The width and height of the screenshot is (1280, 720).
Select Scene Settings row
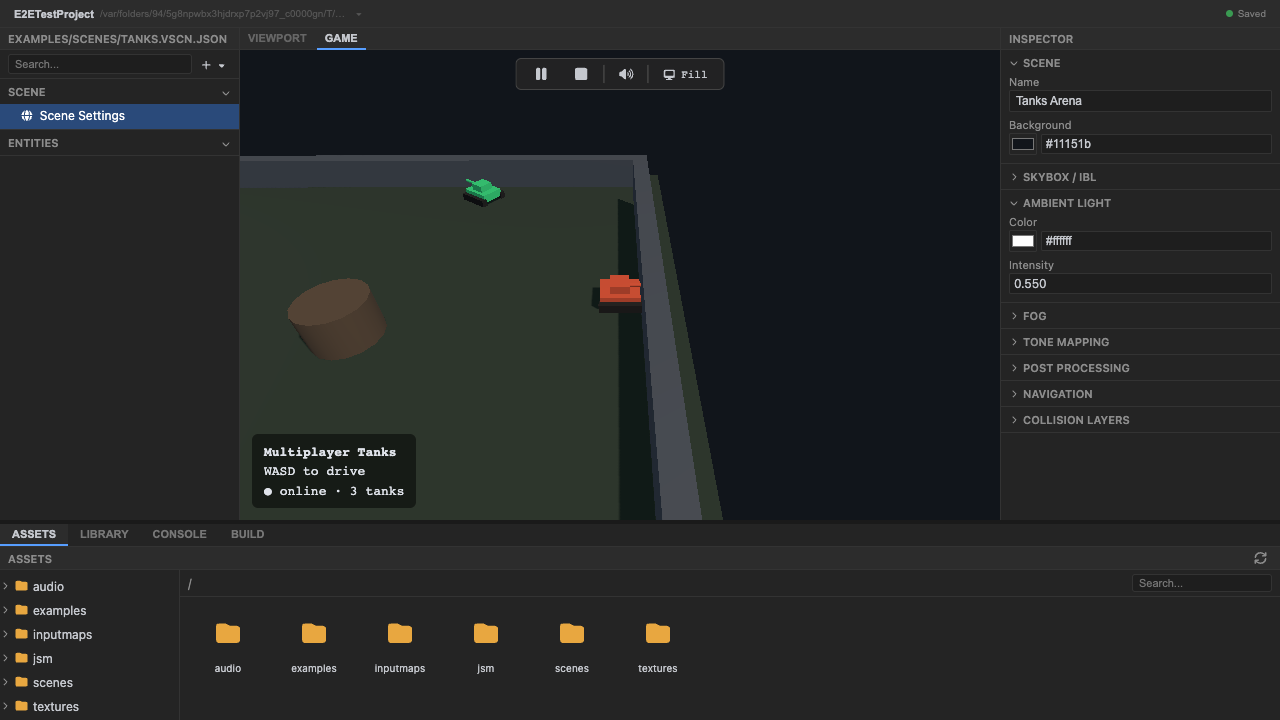click(119, 116)
